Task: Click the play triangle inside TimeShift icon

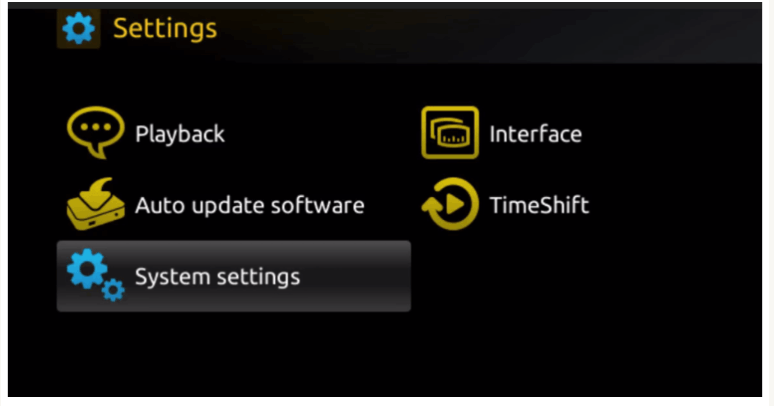Action: (x=454, y=203)
